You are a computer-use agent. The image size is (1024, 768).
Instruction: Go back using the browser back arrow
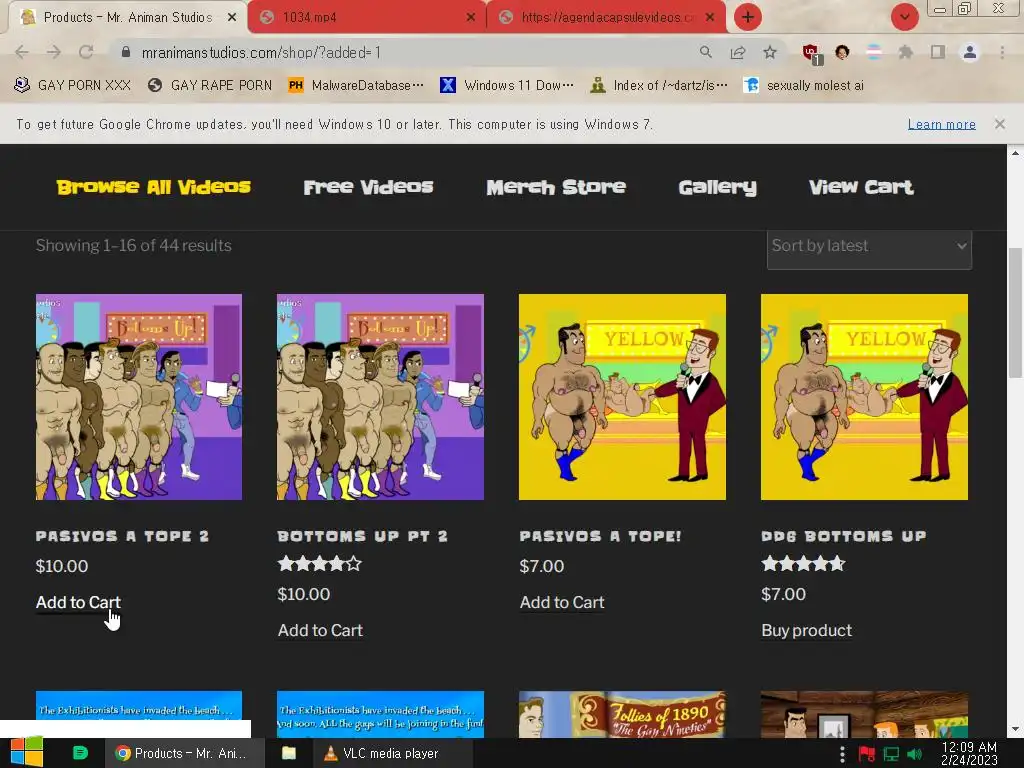coord(22,52)
